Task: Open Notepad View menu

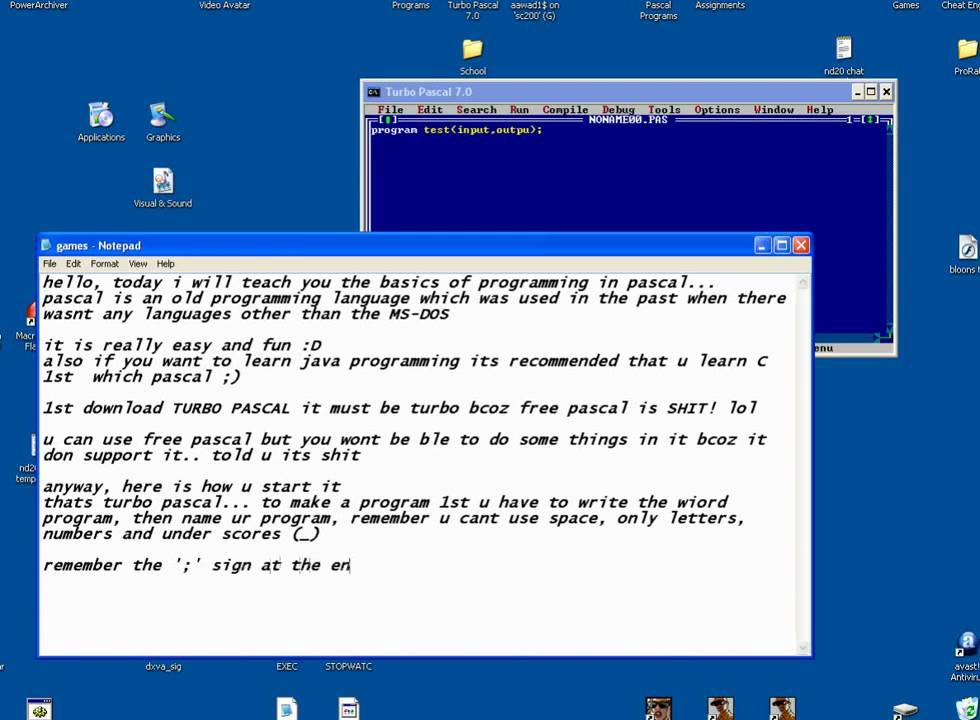Action: click(x=138, y=264)
